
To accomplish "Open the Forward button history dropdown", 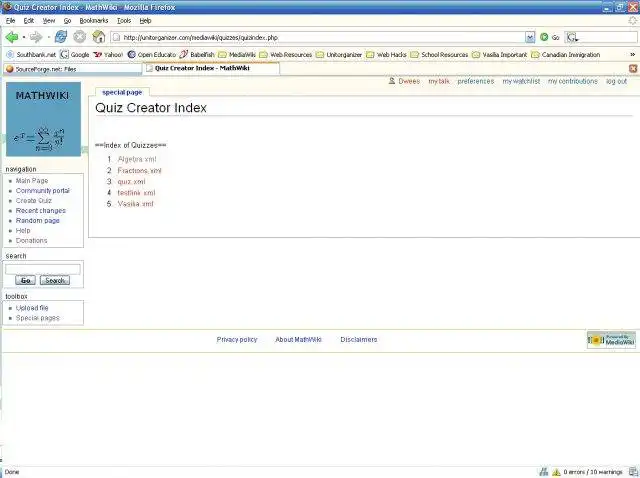I will 48,37.
